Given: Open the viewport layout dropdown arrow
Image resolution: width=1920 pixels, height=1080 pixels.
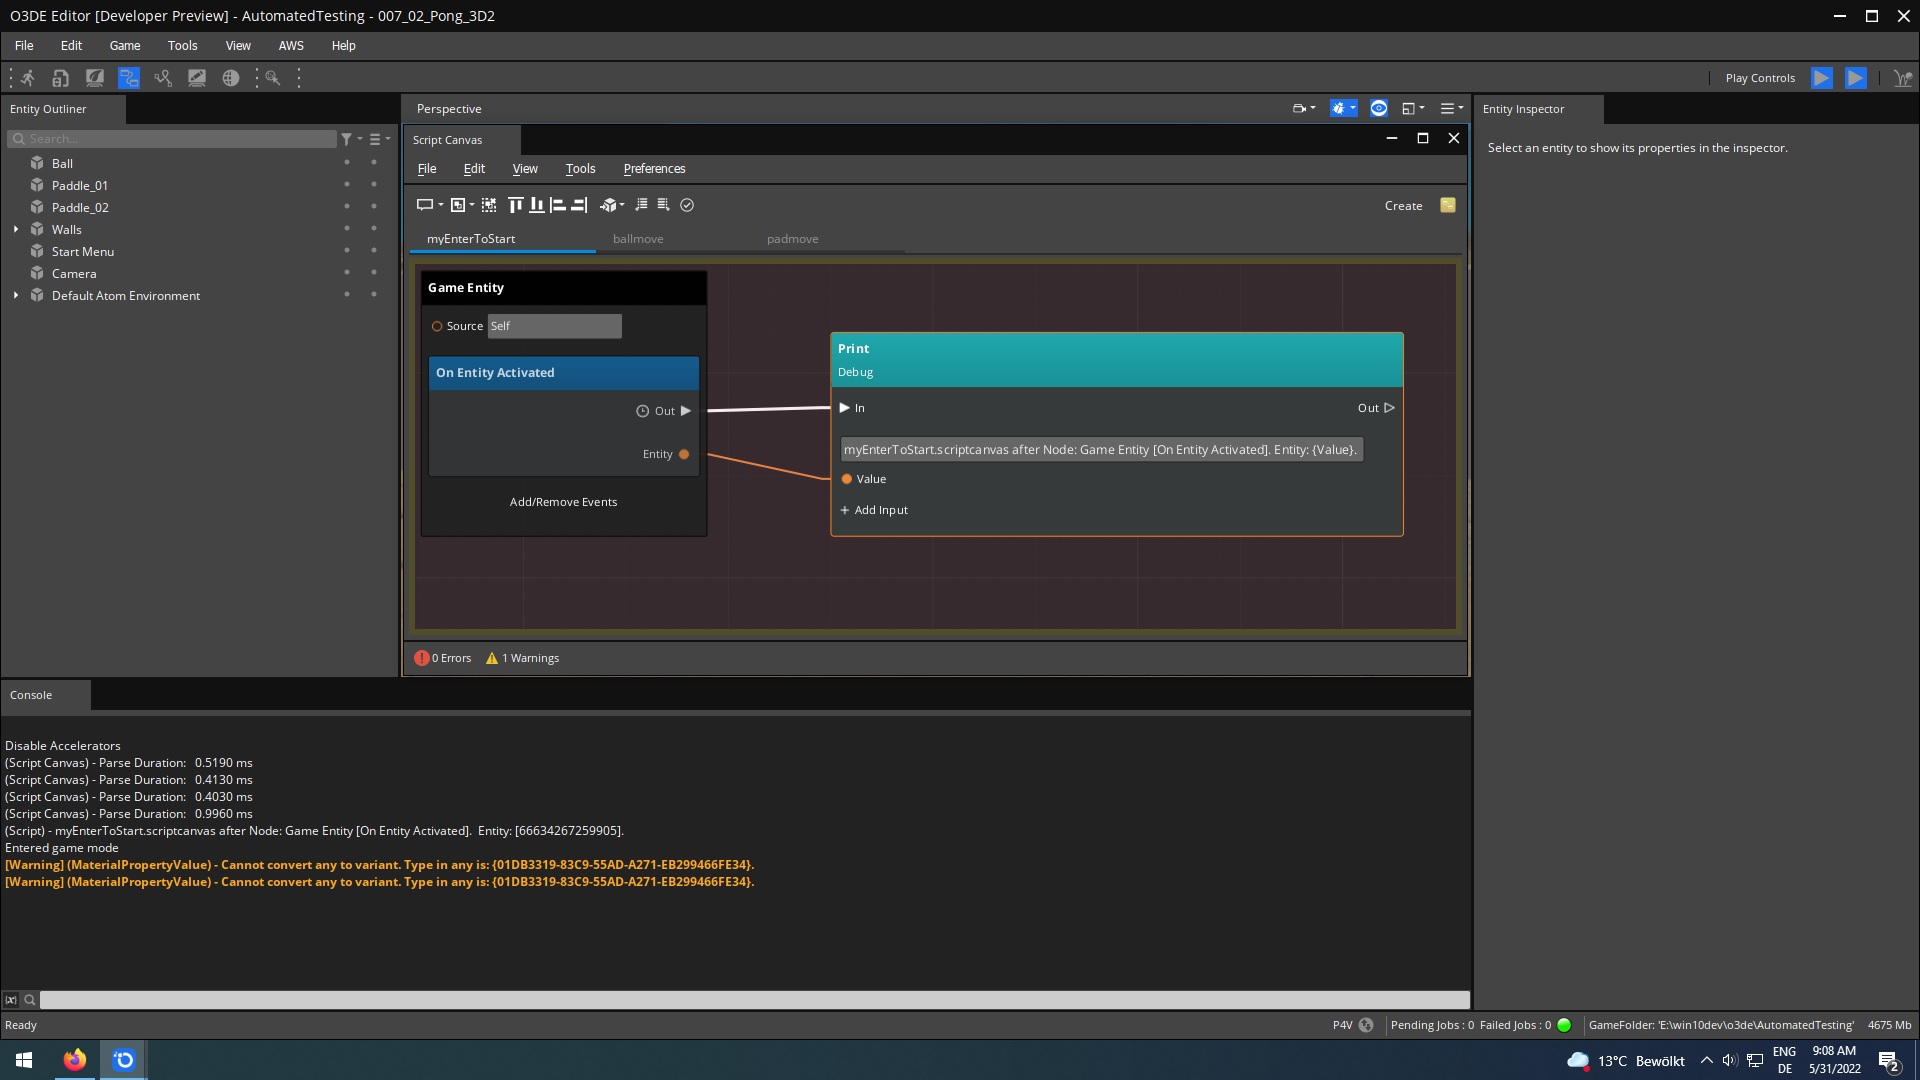Looking at the screenshot, I should pos(1423,108).
